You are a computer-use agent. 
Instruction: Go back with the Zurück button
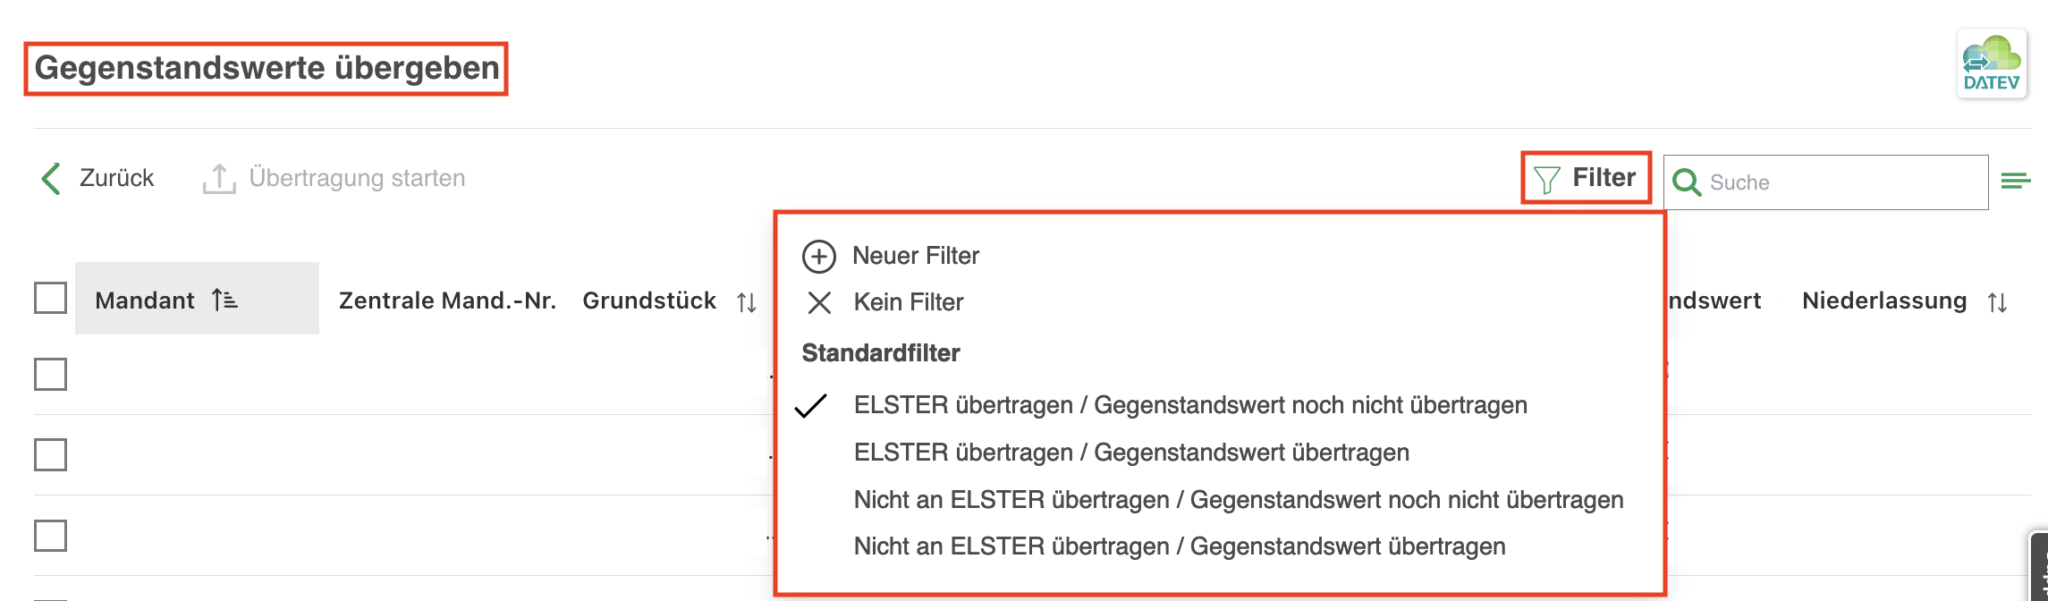point(97,178)
